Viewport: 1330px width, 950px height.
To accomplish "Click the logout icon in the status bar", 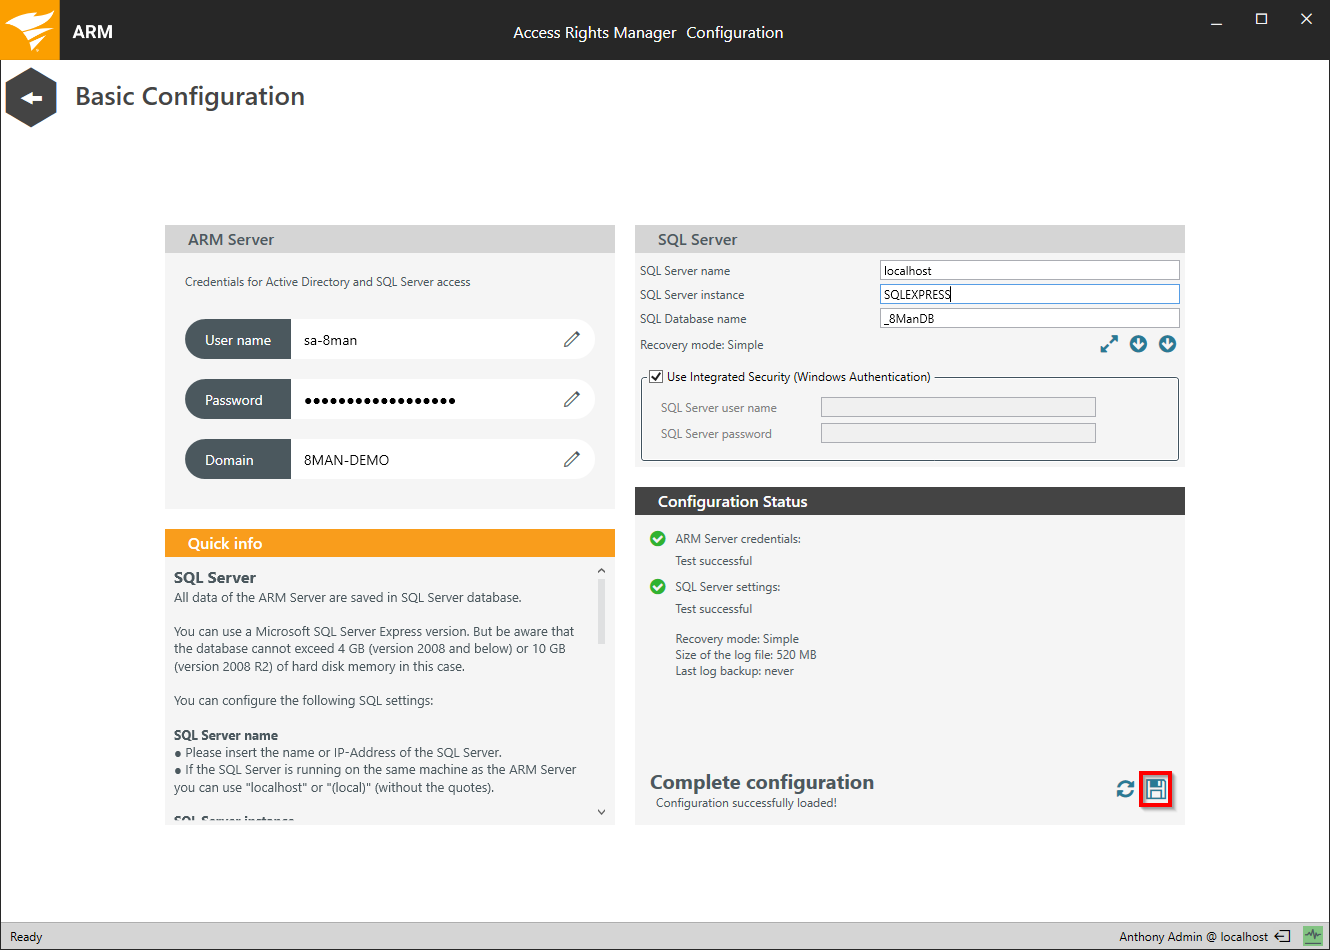I will 1282,937.
